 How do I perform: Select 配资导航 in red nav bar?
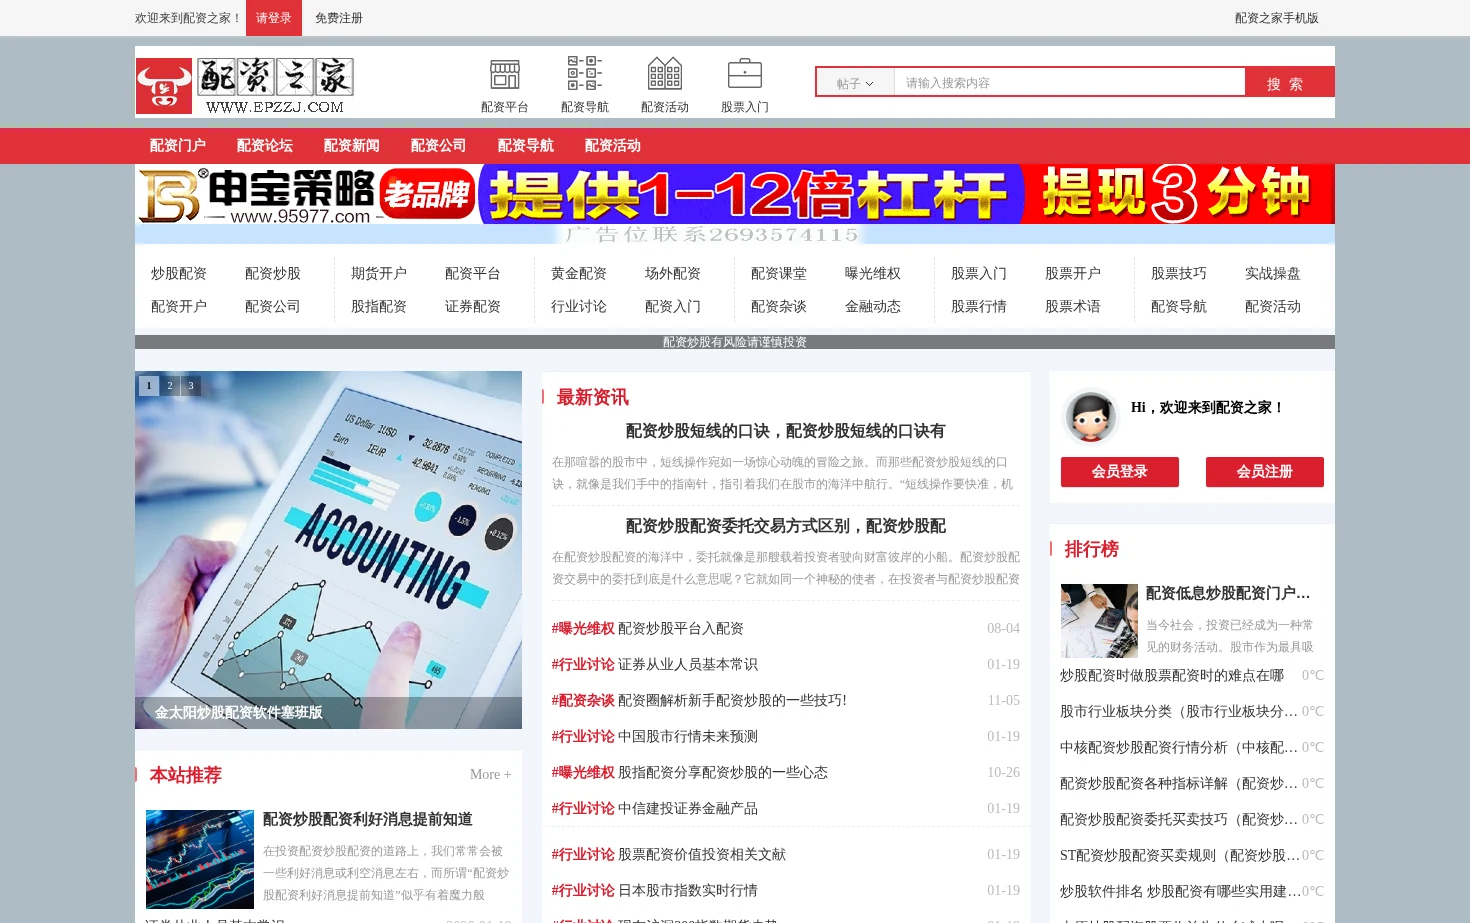[526, 146]
